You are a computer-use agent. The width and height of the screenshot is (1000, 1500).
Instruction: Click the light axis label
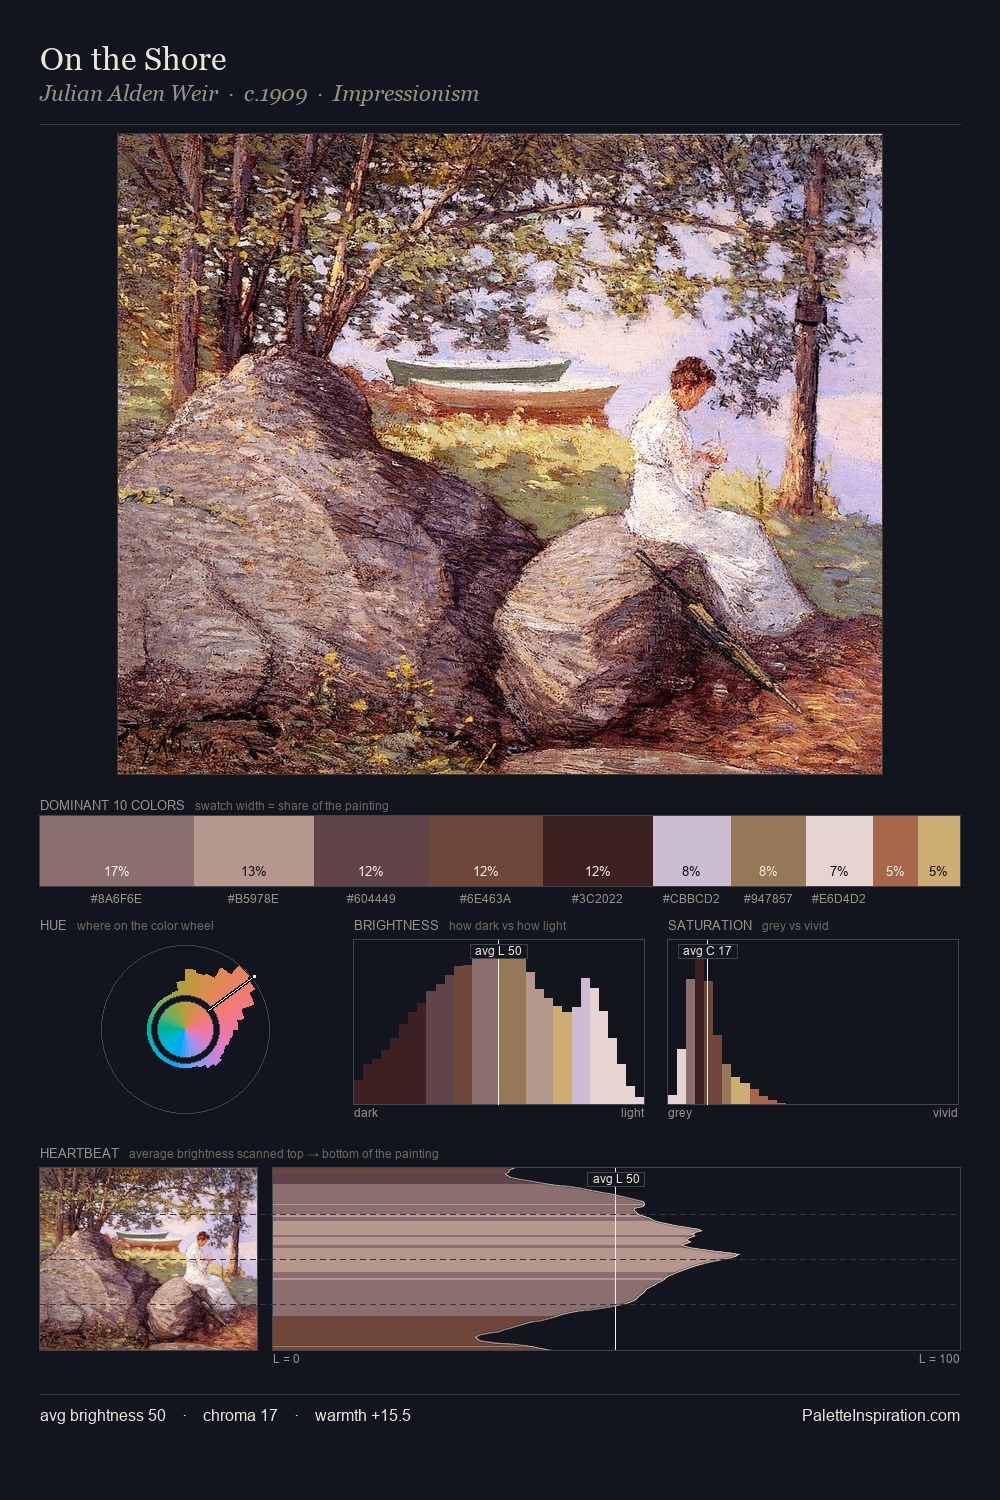[633, 1113]
